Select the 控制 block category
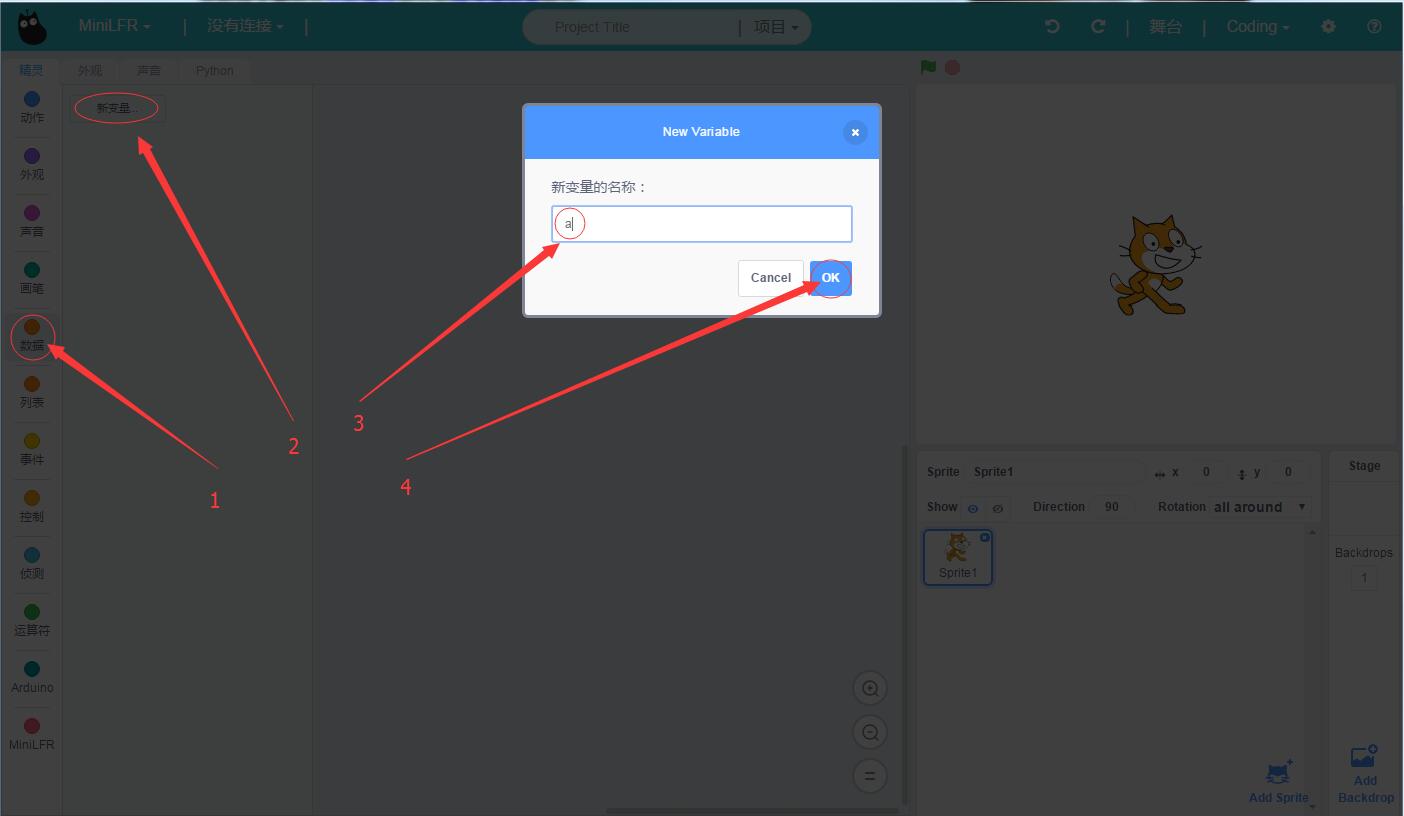Viewport: 1404px width, 816px height. tap(32, 507)
